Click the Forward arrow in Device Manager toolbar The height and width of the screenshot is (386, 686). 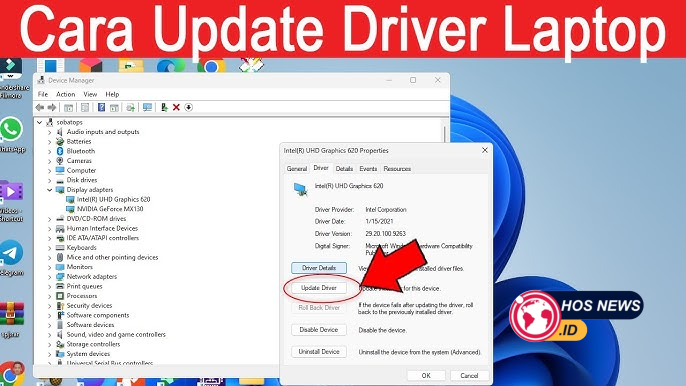(52, 107)
